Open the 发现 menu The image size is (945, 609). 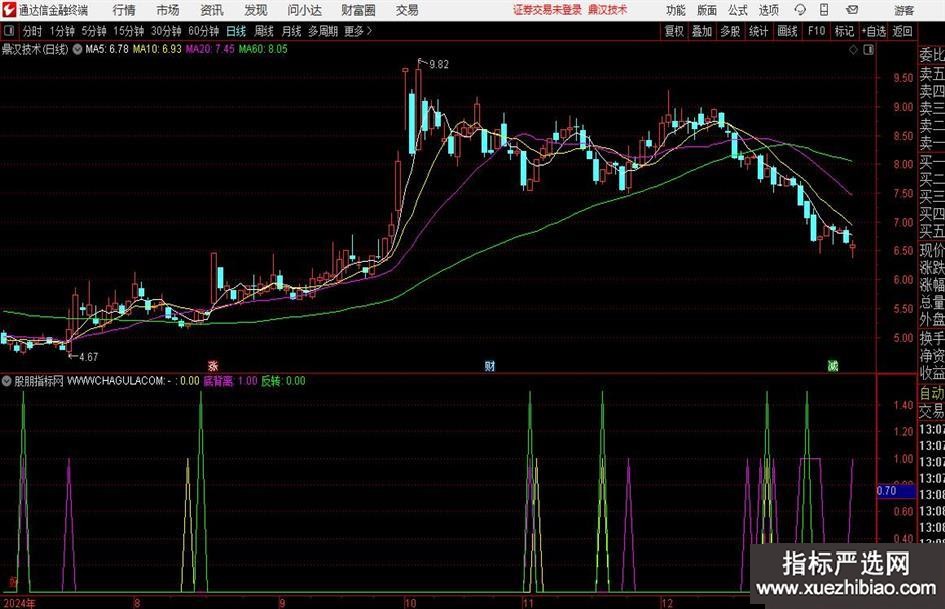tap(256, 10)
